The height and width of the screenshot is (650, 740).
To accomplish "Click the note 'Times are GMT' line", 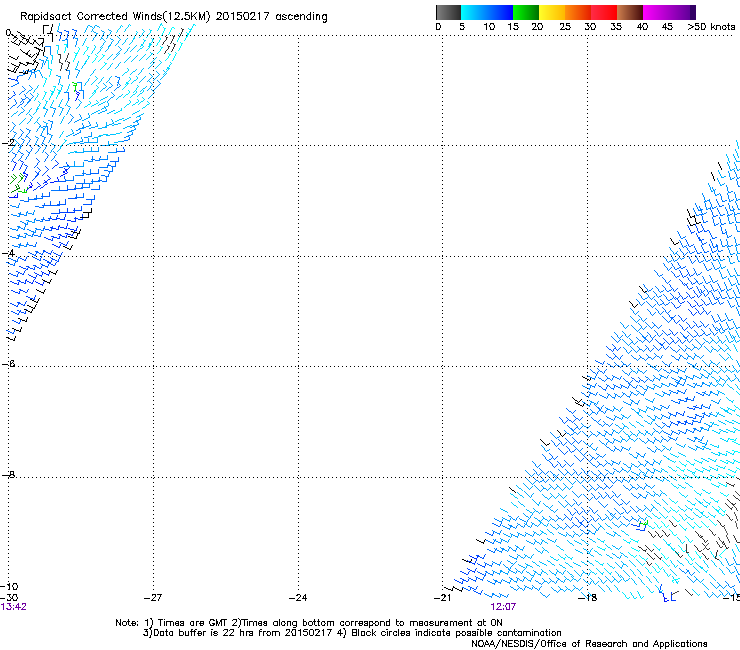I will point(309,623).
